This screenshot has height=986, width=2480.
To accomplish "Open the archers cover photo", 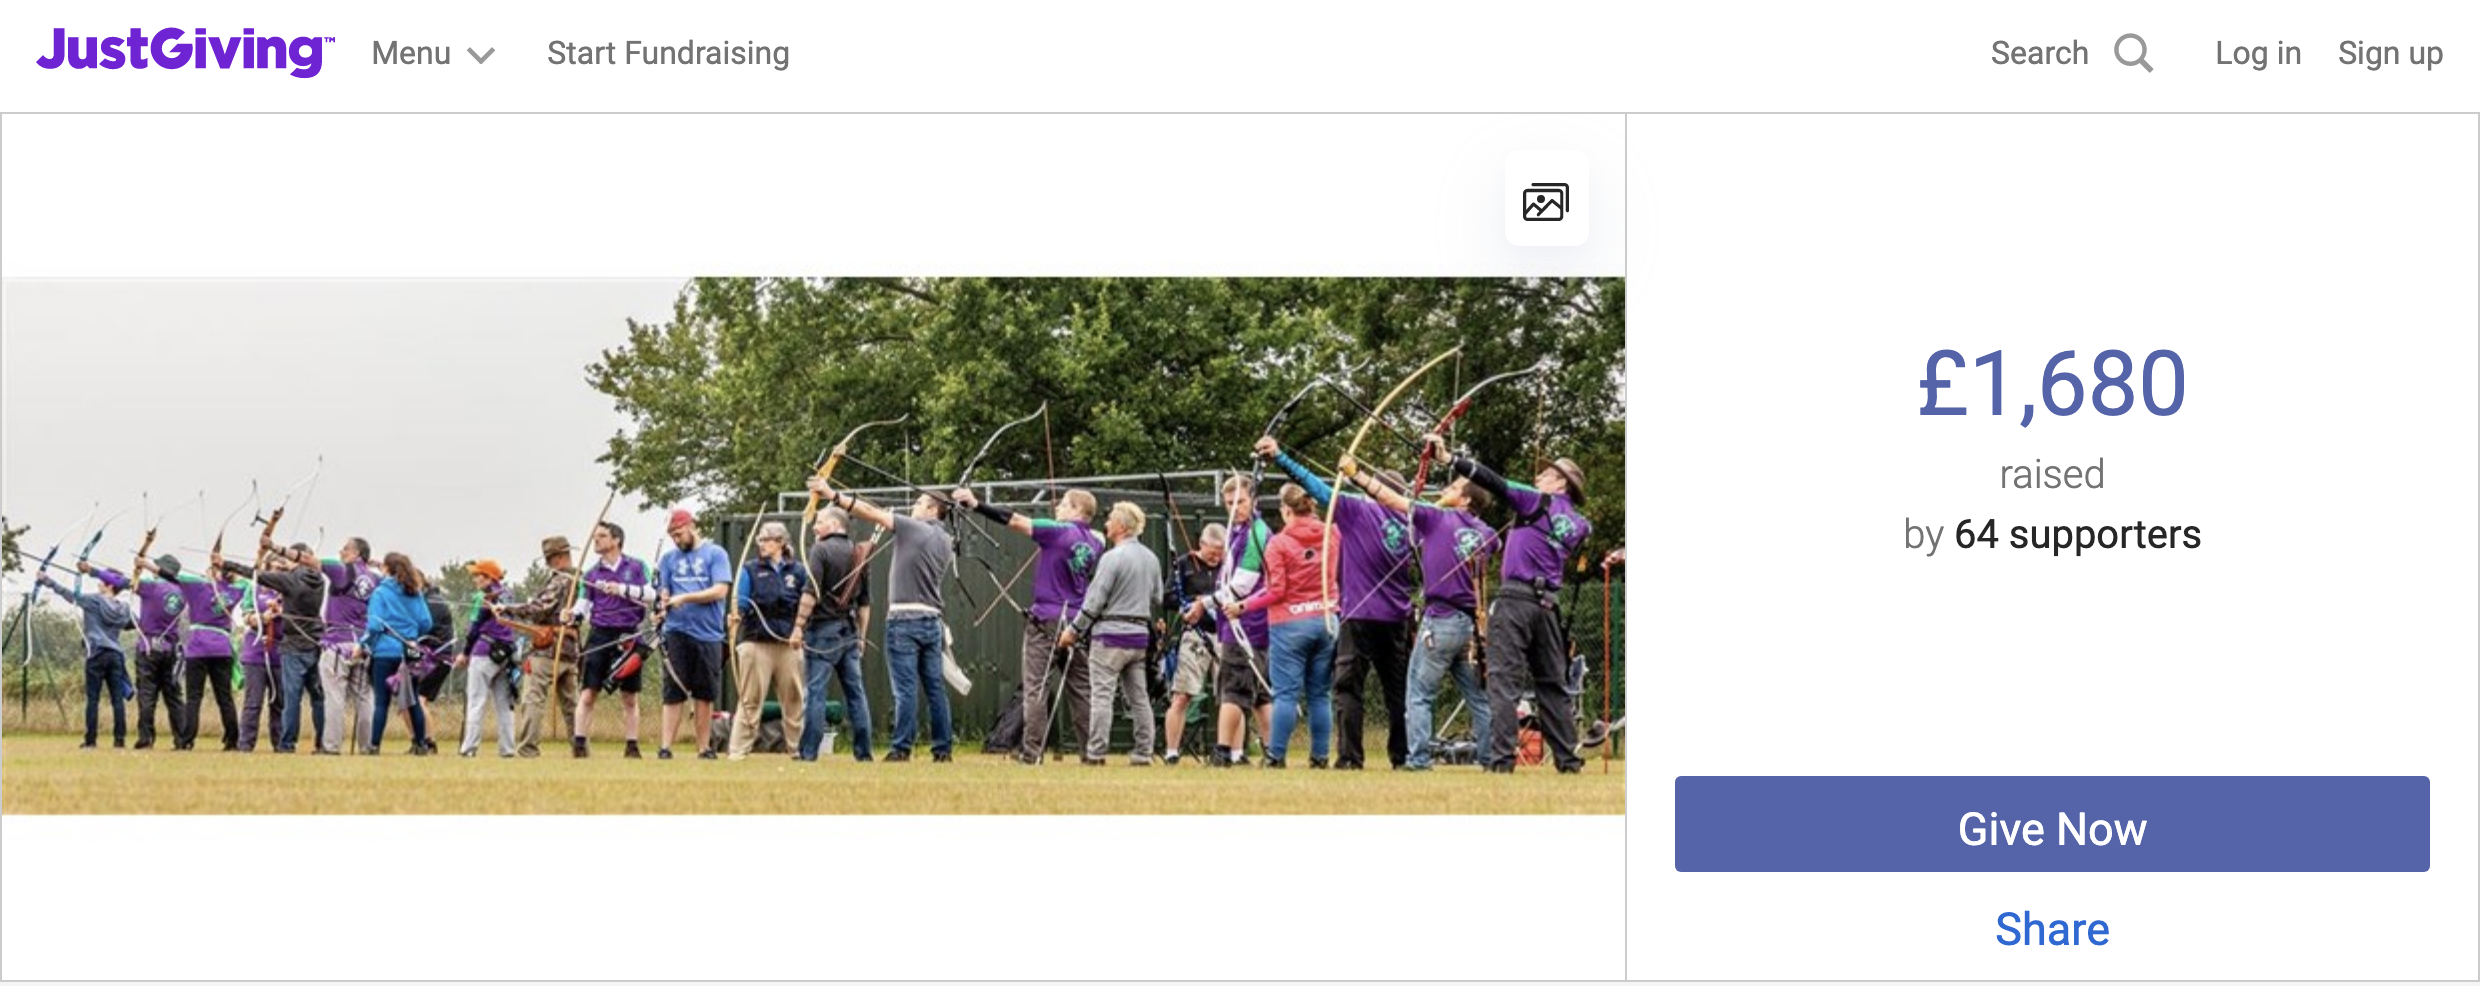I will [x=813, y=546].
